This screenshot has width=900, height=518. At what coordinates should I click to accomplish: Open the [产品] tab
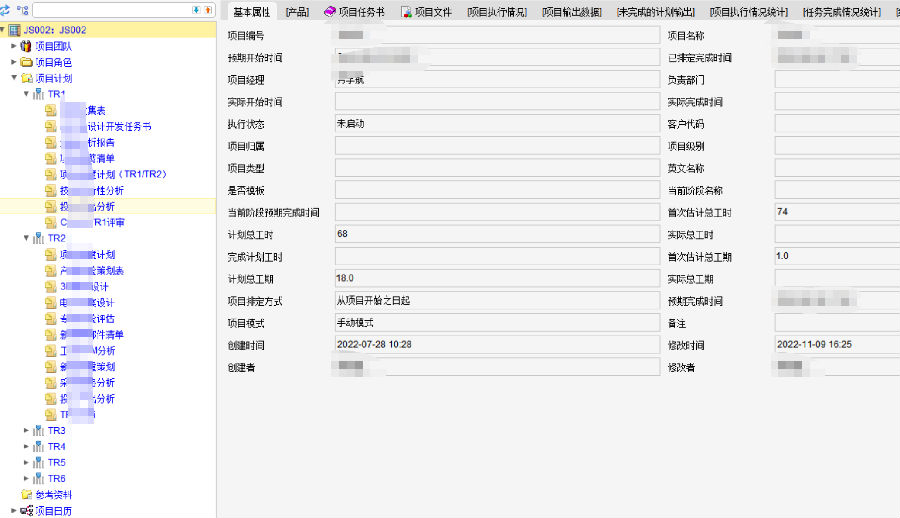(x=297, y=11)
